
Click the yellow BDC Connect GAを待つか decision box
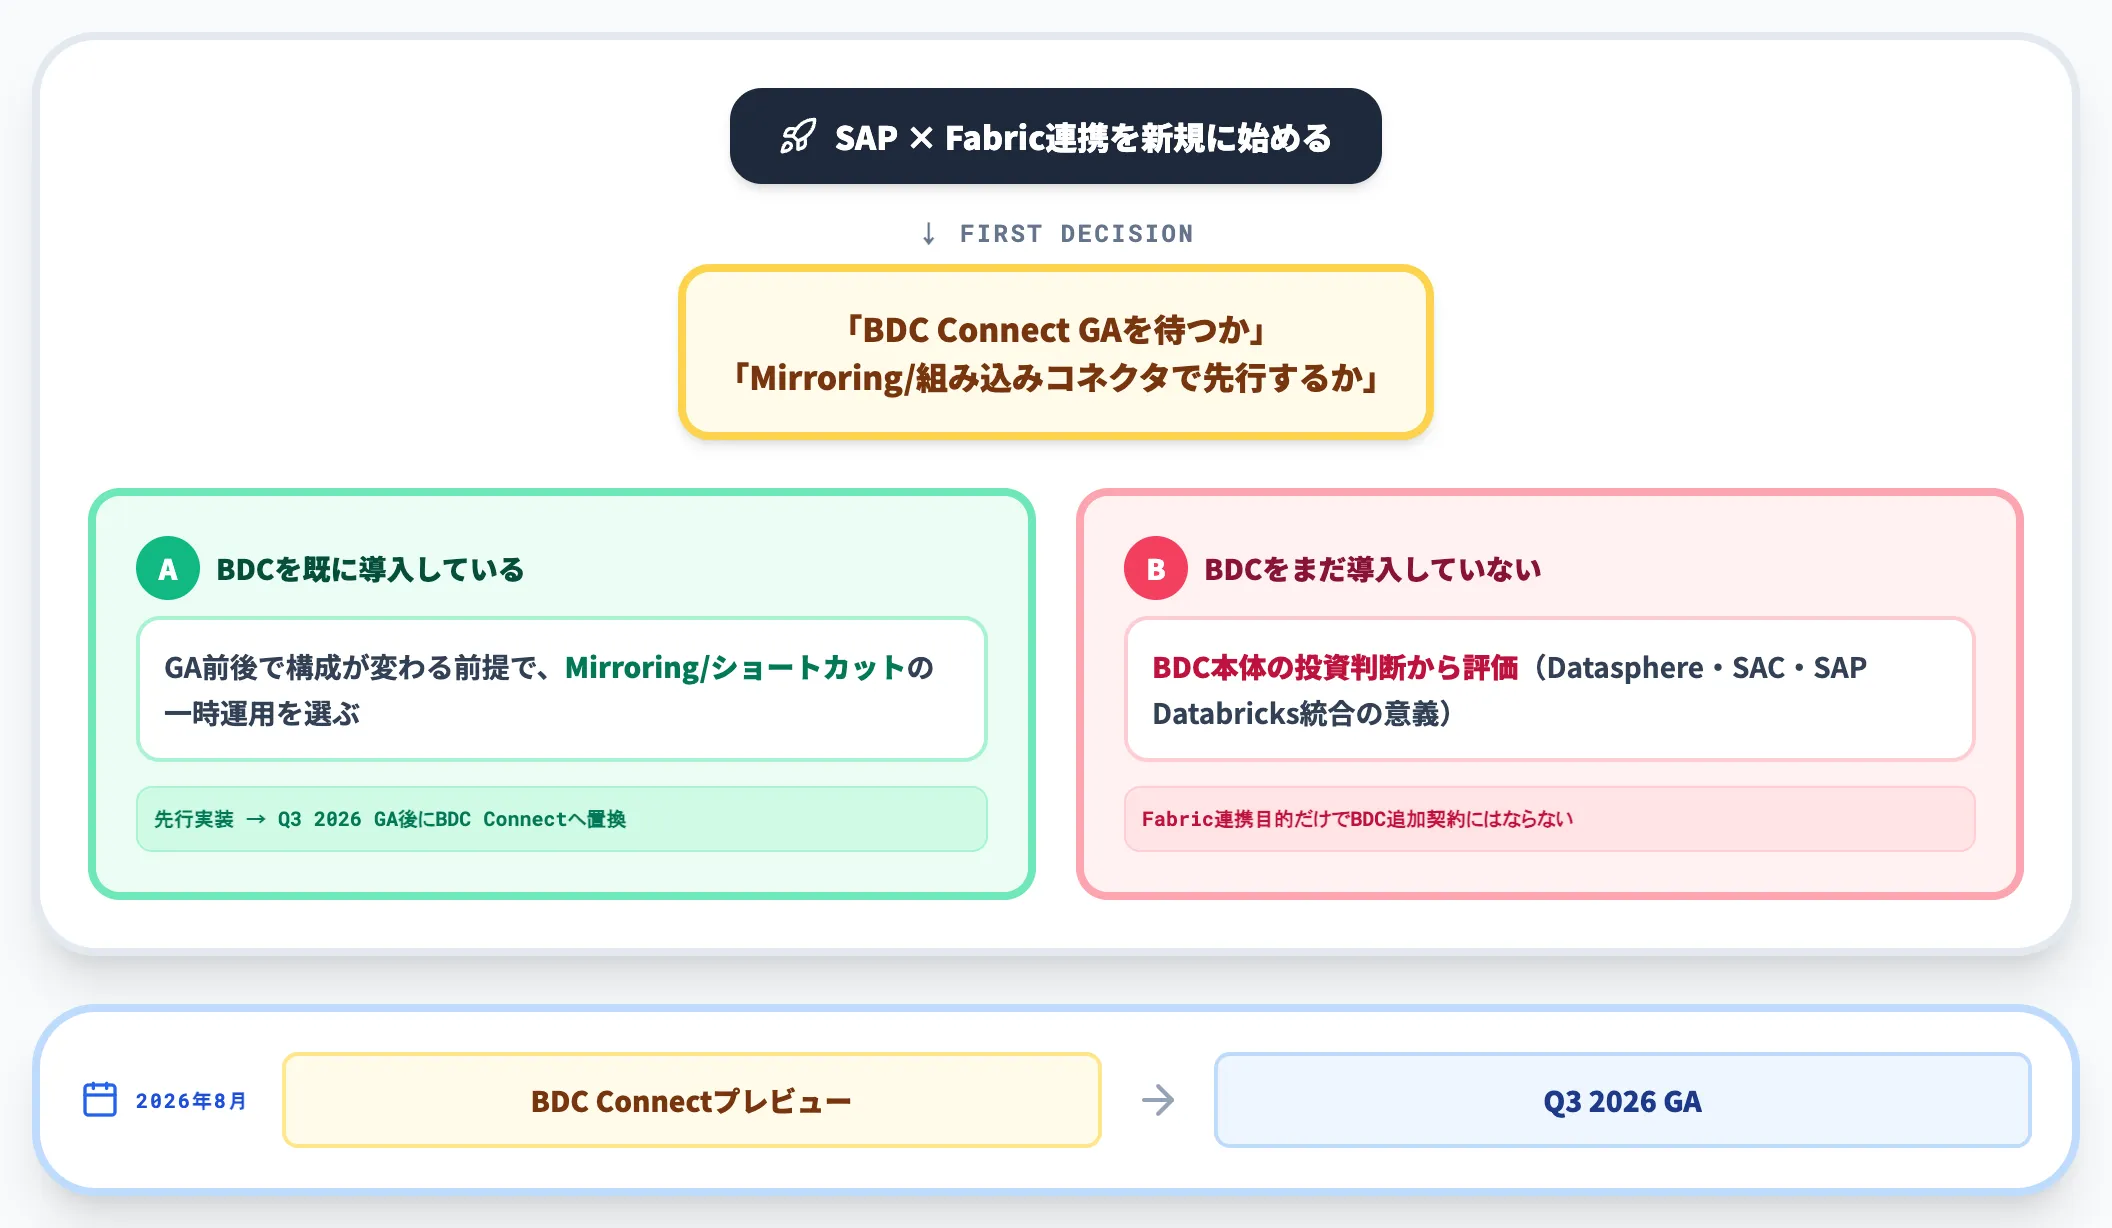tap(1055, 352)
